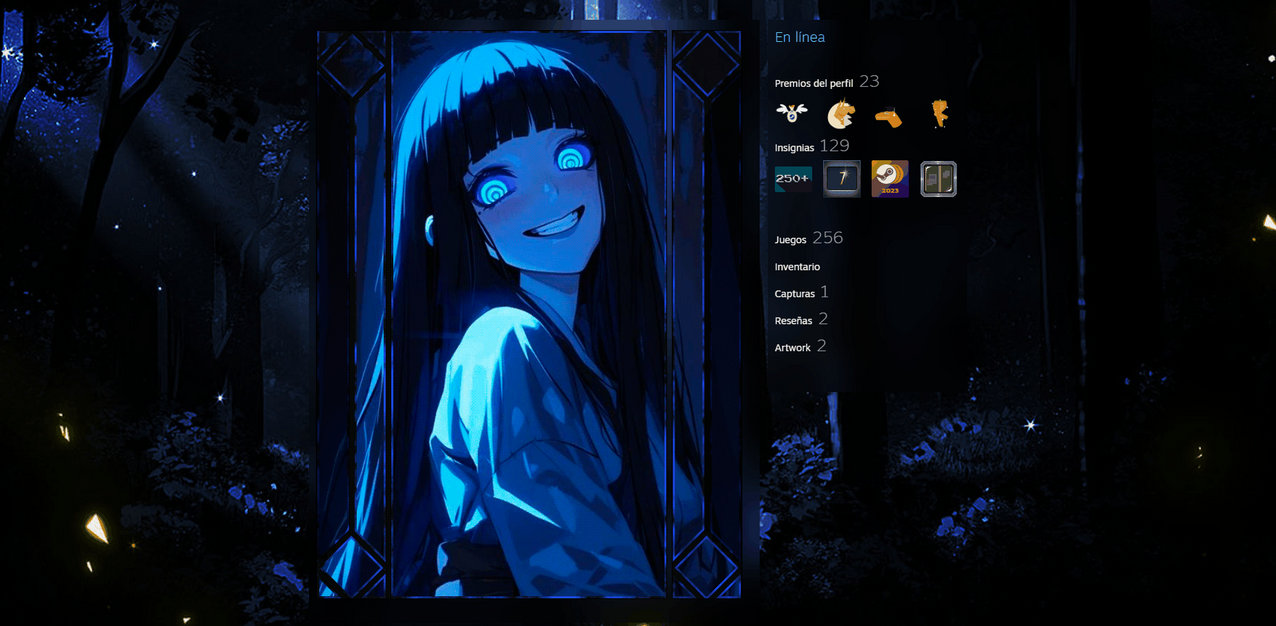Open the Juegos games list
This screenshot has height=626, width=1276.
pos(790,240)
